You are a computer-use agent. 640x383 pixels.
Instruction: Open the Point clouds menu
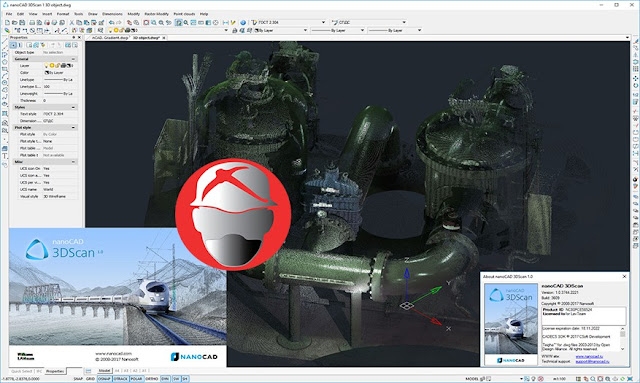click(184, 14)
